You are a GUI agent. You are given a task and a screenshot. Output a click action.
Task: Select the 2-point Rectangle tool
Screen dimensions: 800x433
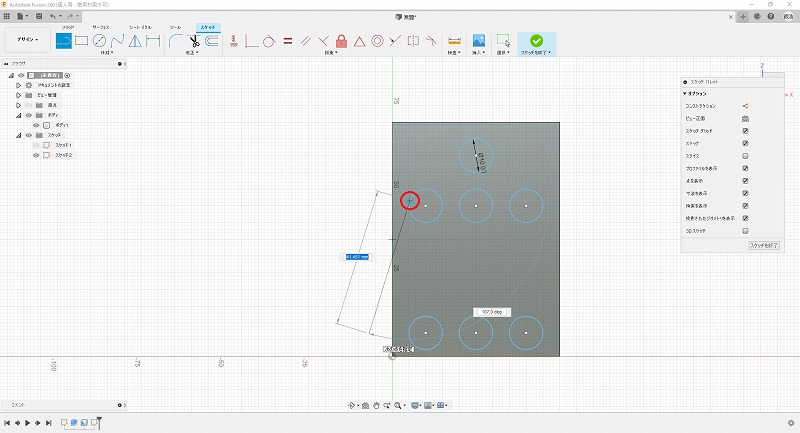pos(81,41)
